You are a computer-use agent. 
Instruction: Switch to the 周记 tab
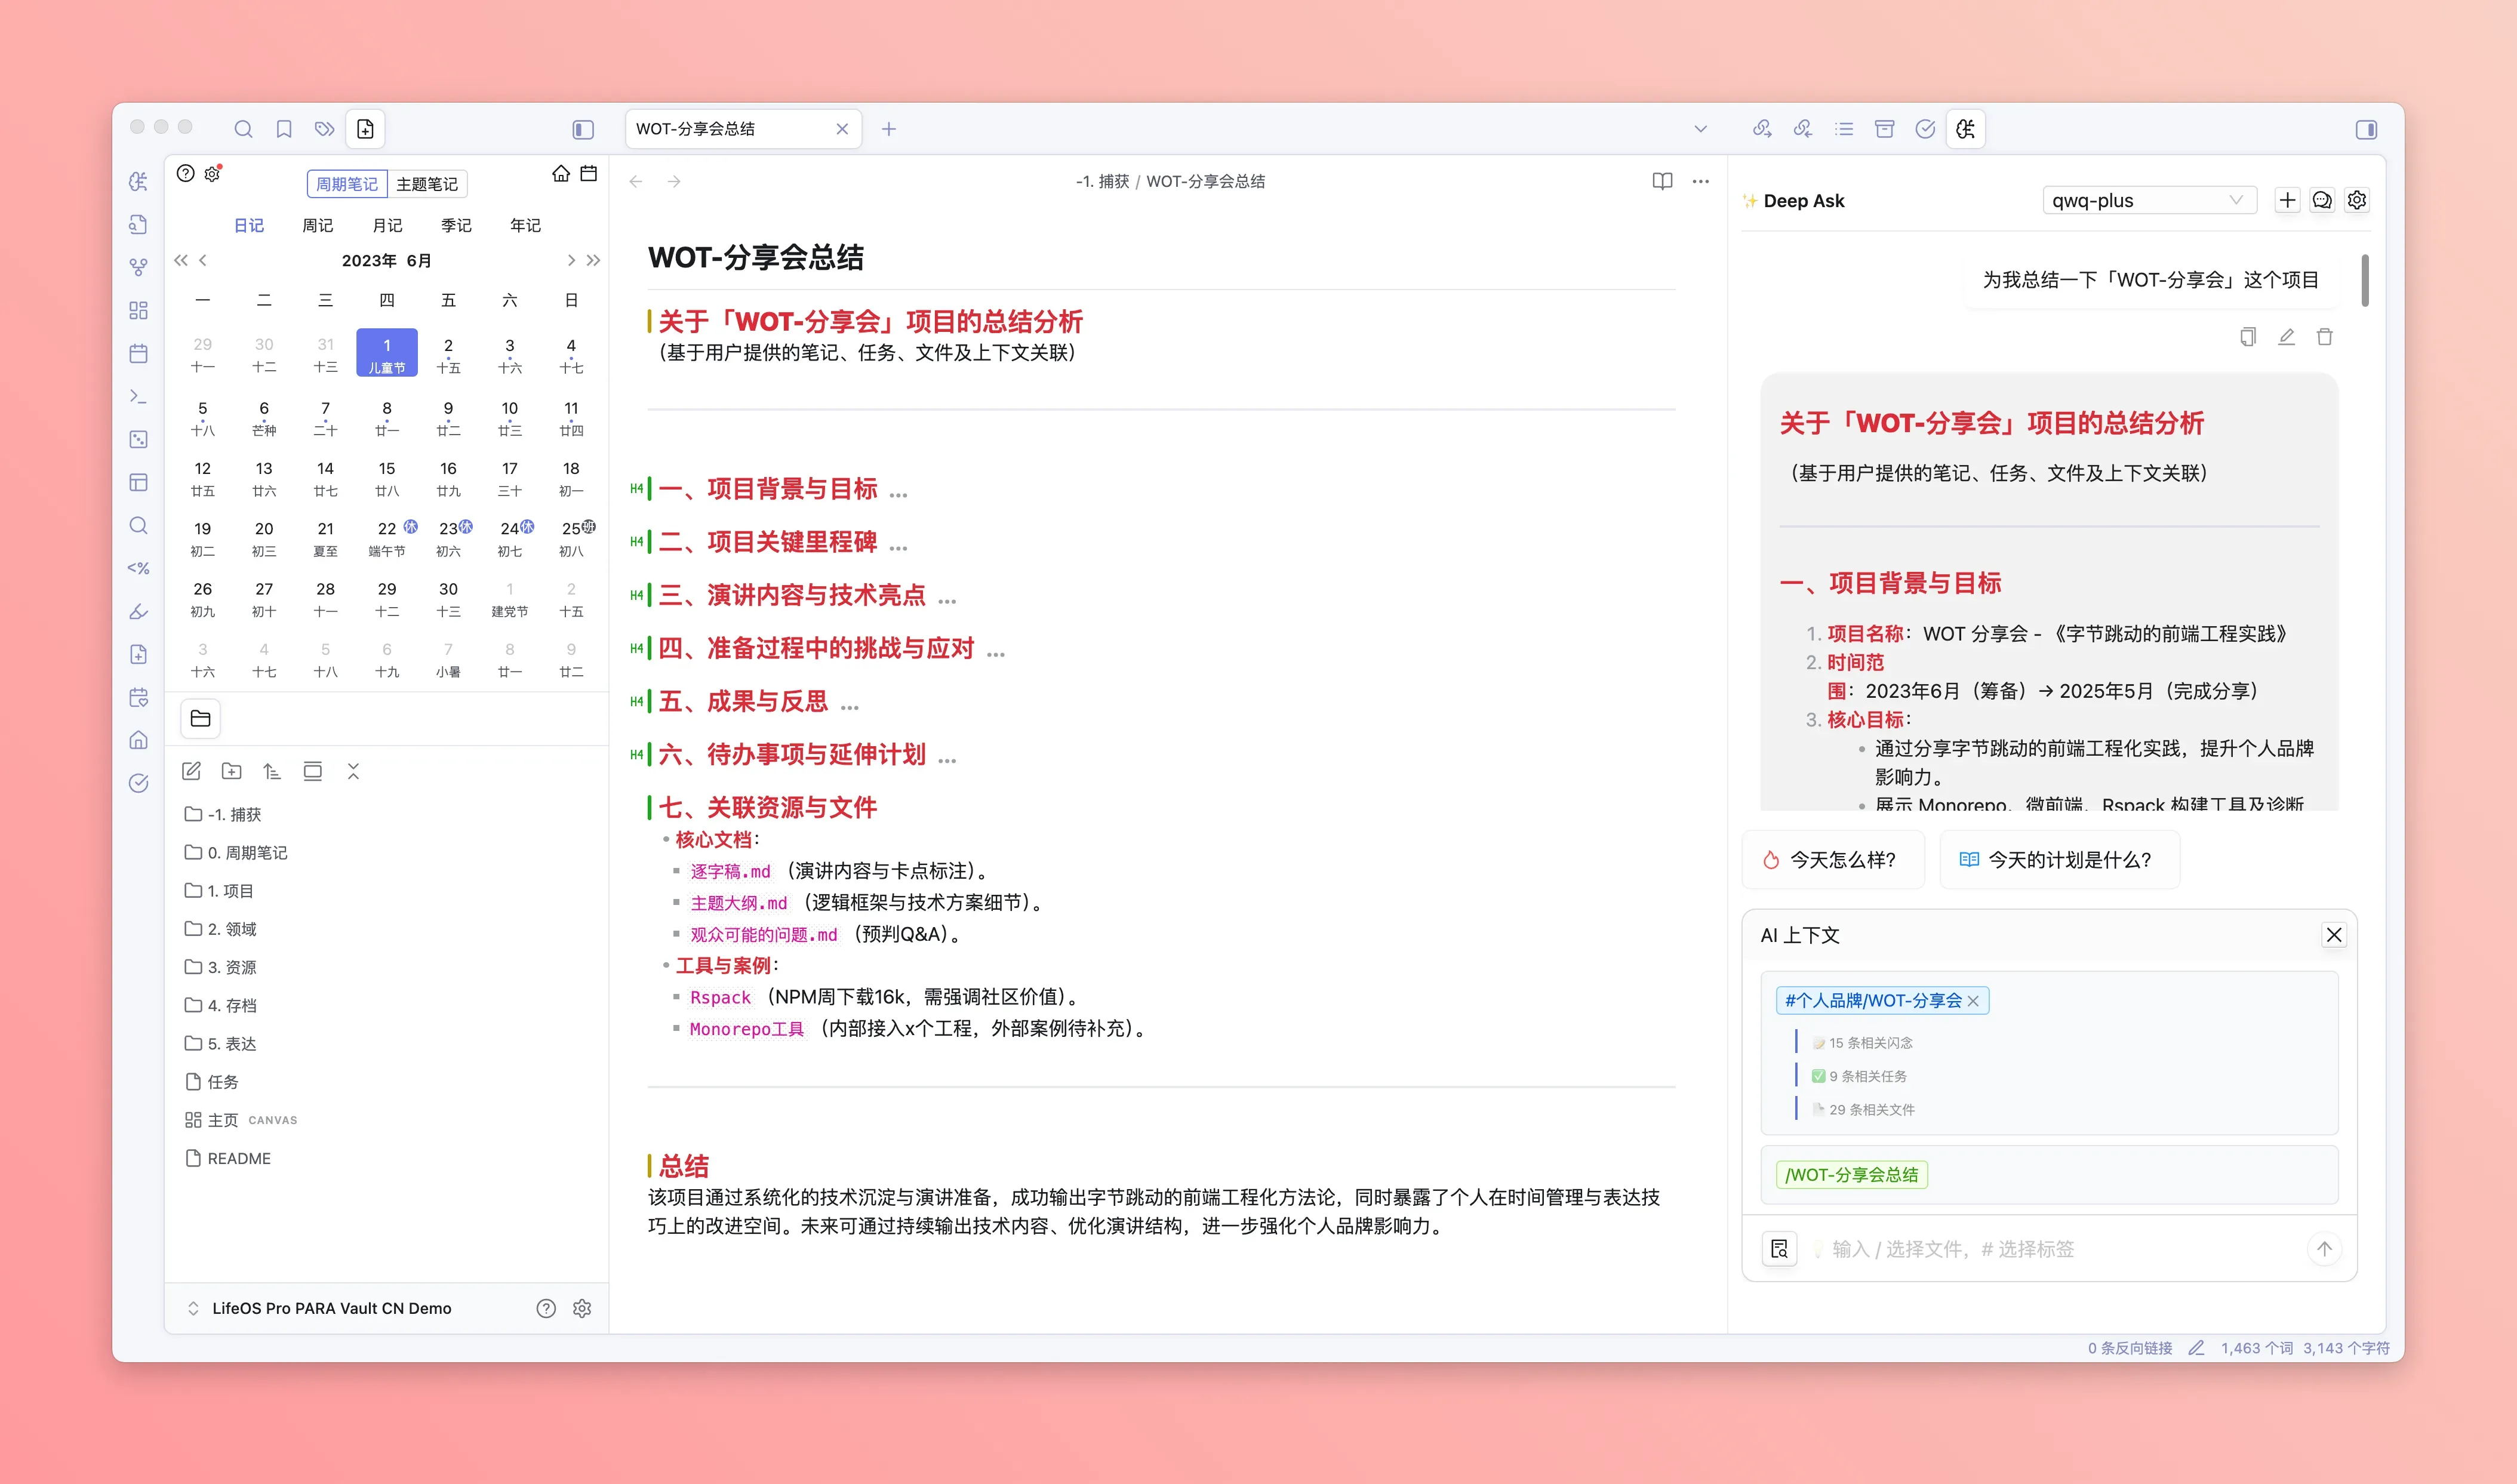click(318, 225)
